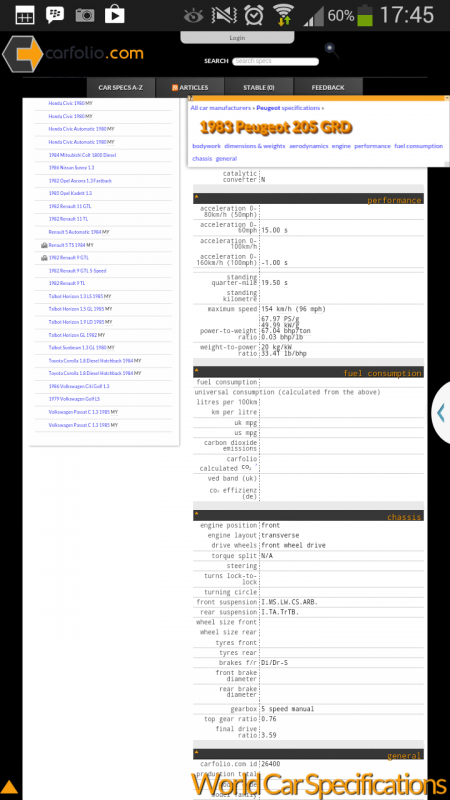
Task: Open the STABLE (0) tab
Action: tap(259, 88)
